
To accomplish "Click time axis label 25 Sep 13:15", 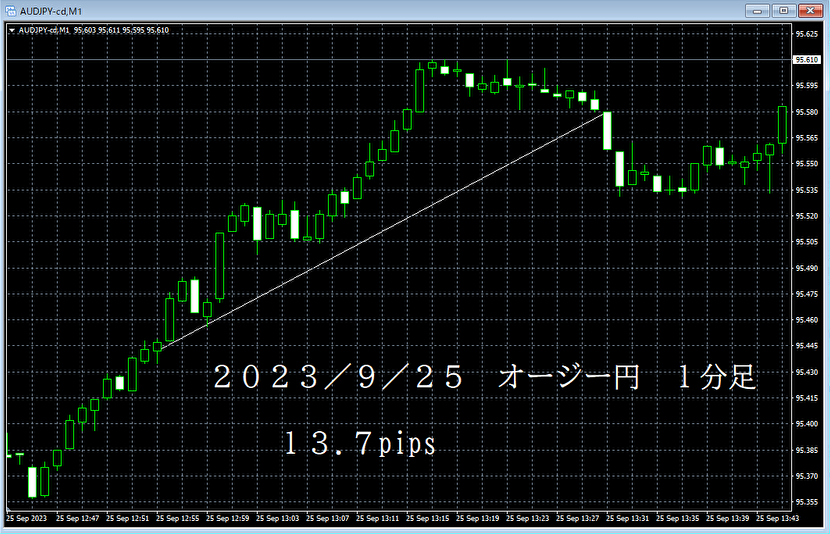I will coord(427,519).
